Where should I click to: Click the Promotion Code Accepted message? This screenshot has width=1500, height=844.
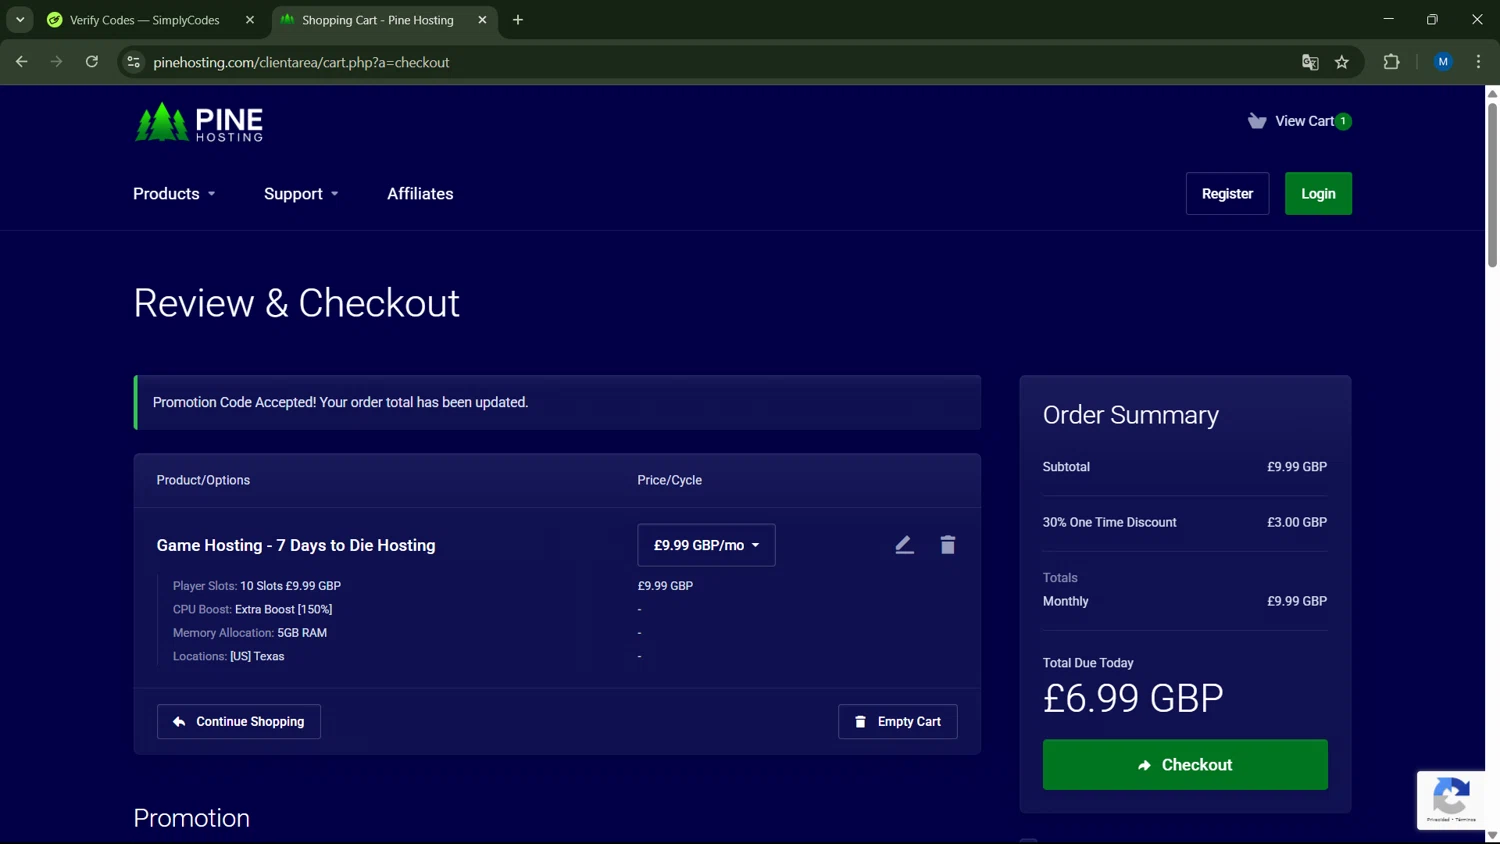click(x=340, y=402)
